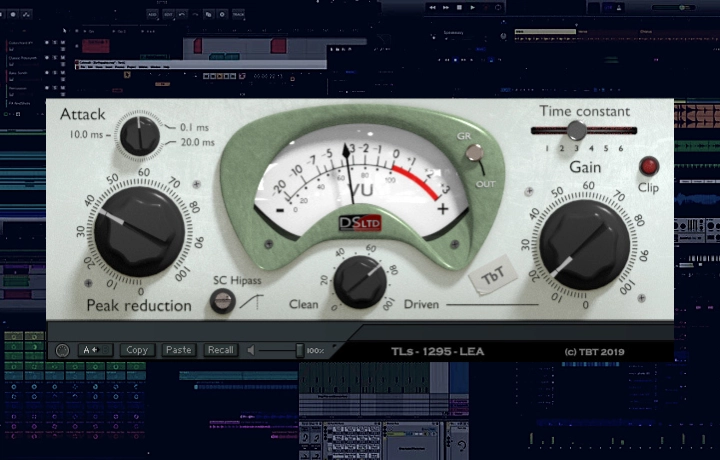Click fast-forward in the background DAW transport
720x460 pixels.
[445, 7]
